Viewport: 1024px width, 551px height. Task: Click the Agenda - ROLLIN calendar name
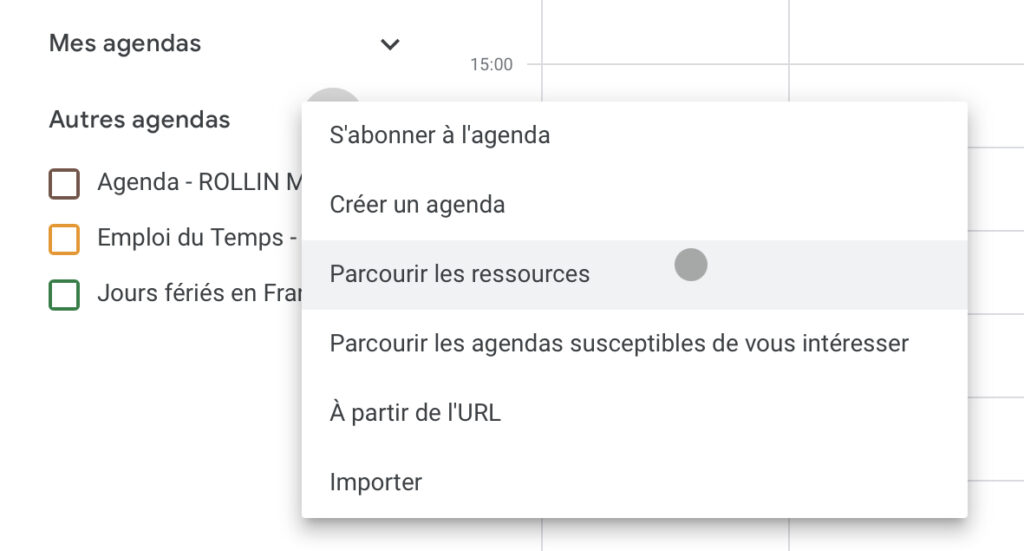[x=198, y=183]
